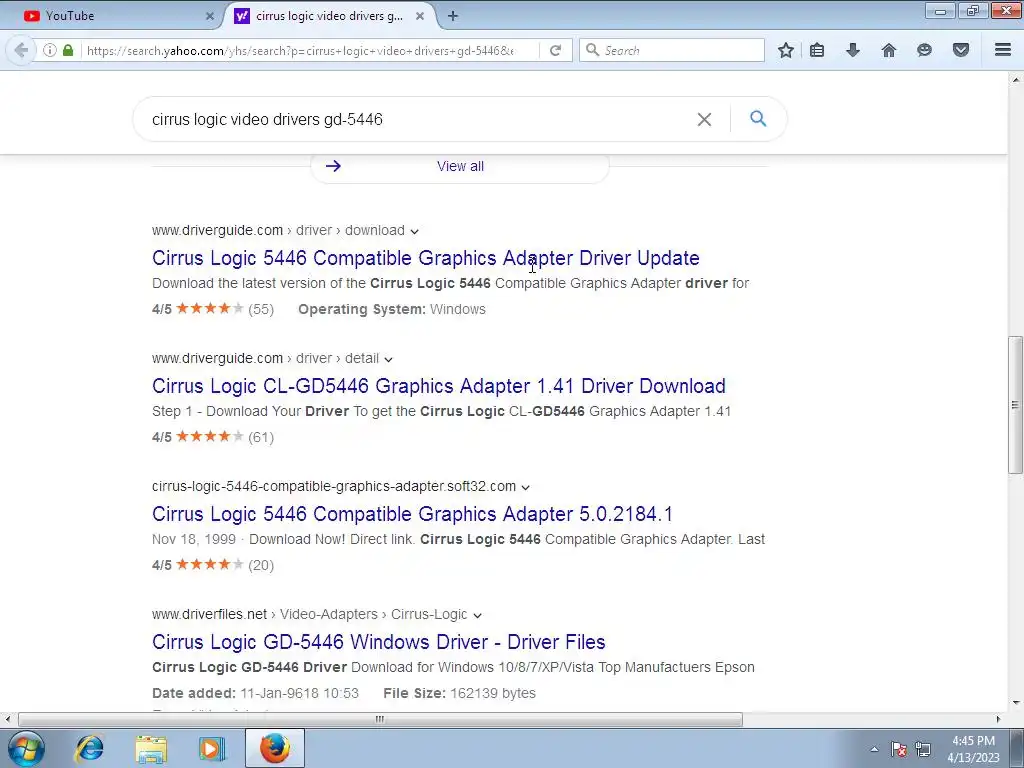The height and width of the screenshot is (768, 1024).
Task: Open Windows Media Player from taskbar
Action: click(212, 748)
